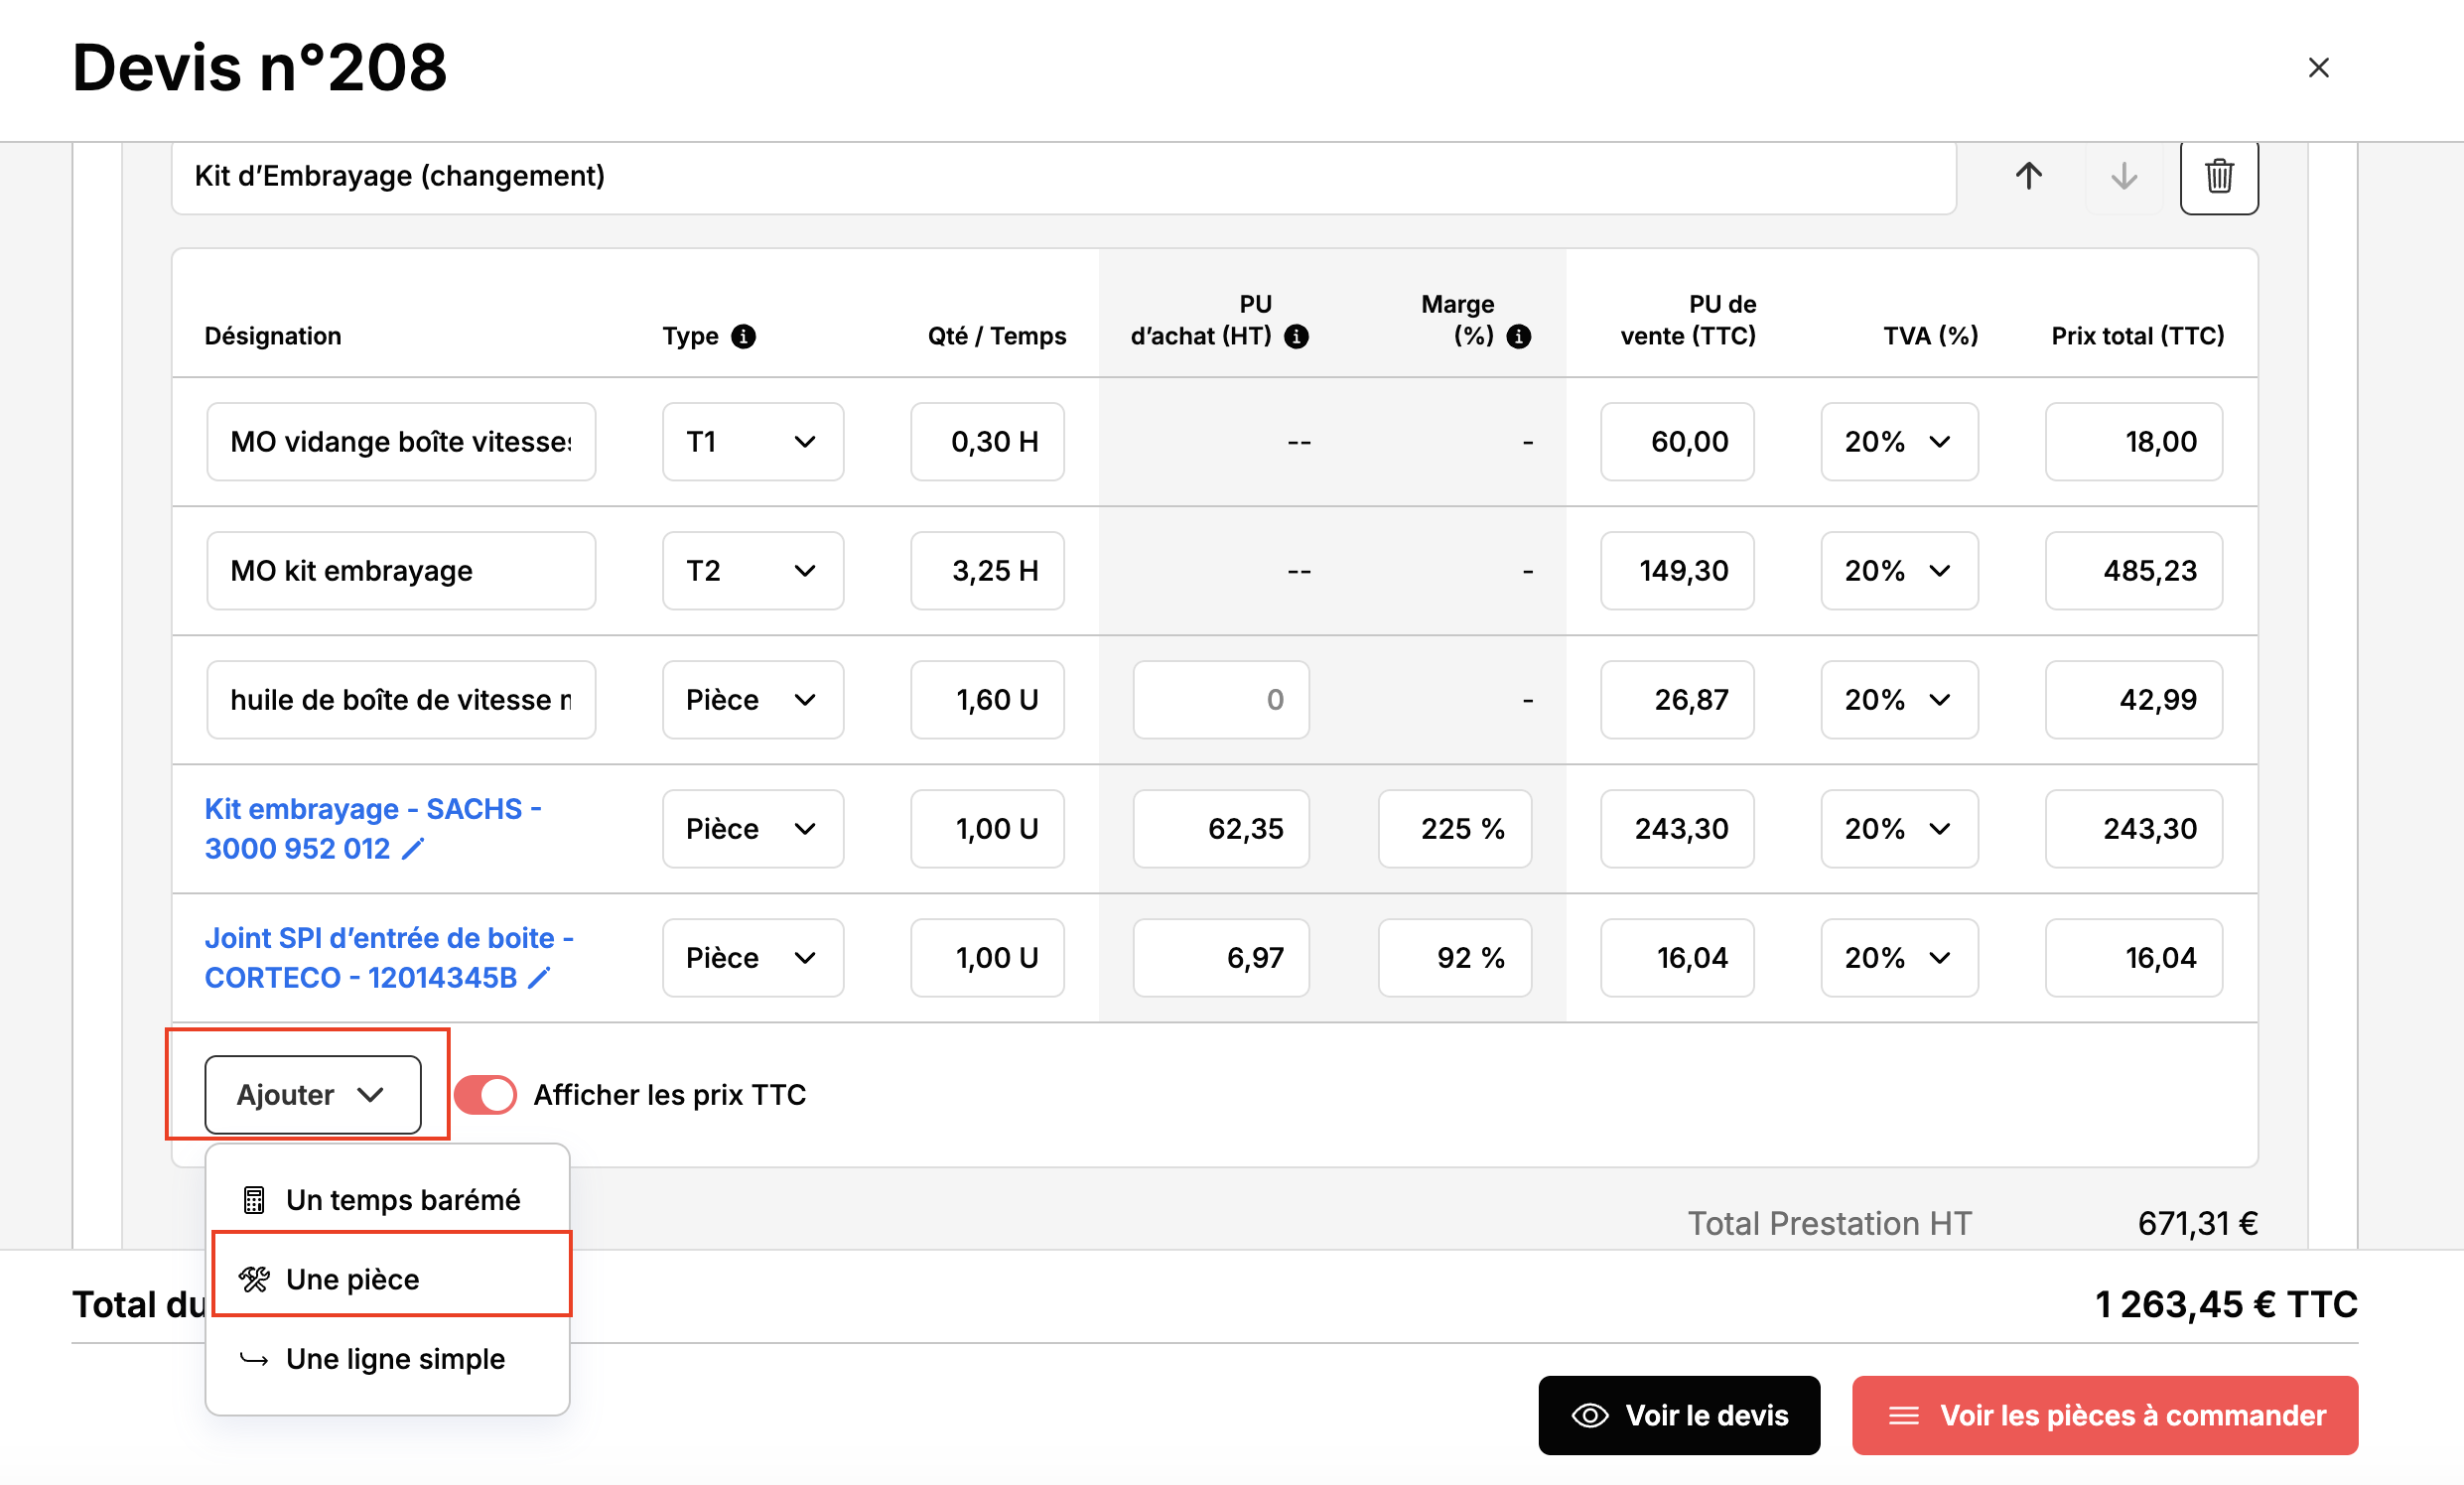The width and height of the screenshot is (2464, 1485).
Task: Select Une ligne simple menu entry
Action: pyautogui.click(x=387, y=1359)
